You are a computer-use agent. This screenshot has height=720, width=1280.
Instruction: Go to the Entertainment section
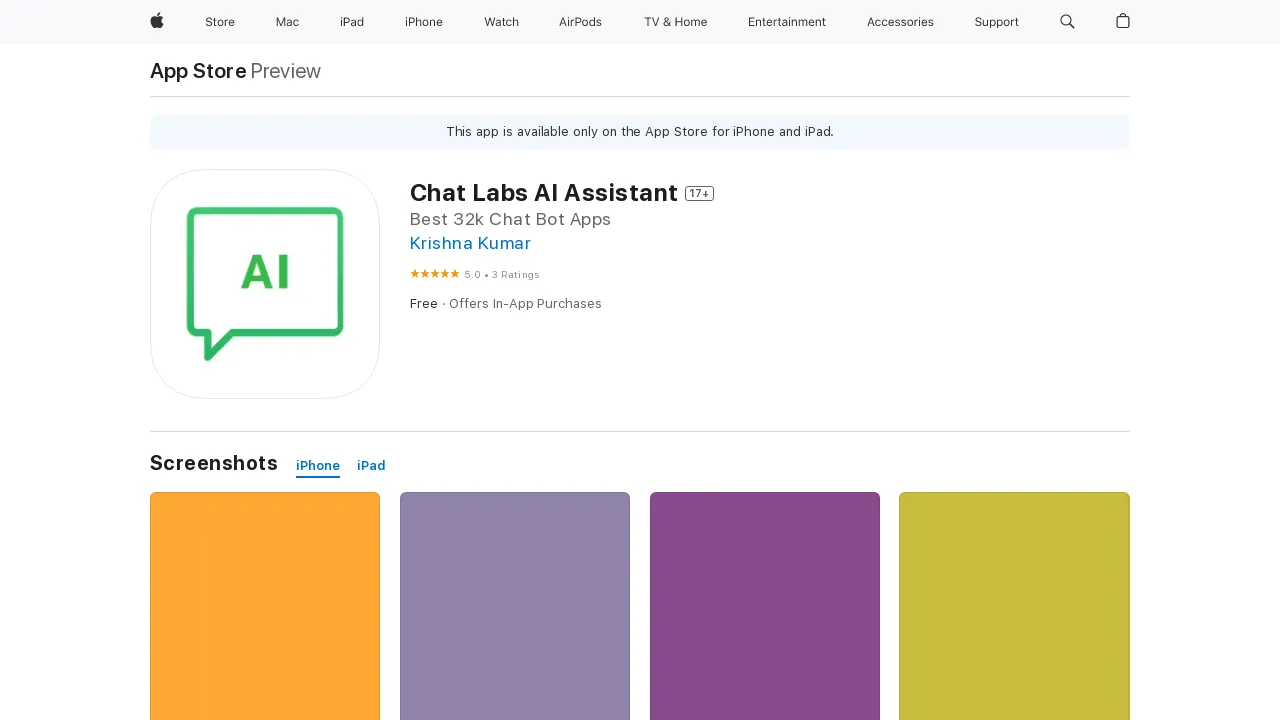click(x=787, y=22)
